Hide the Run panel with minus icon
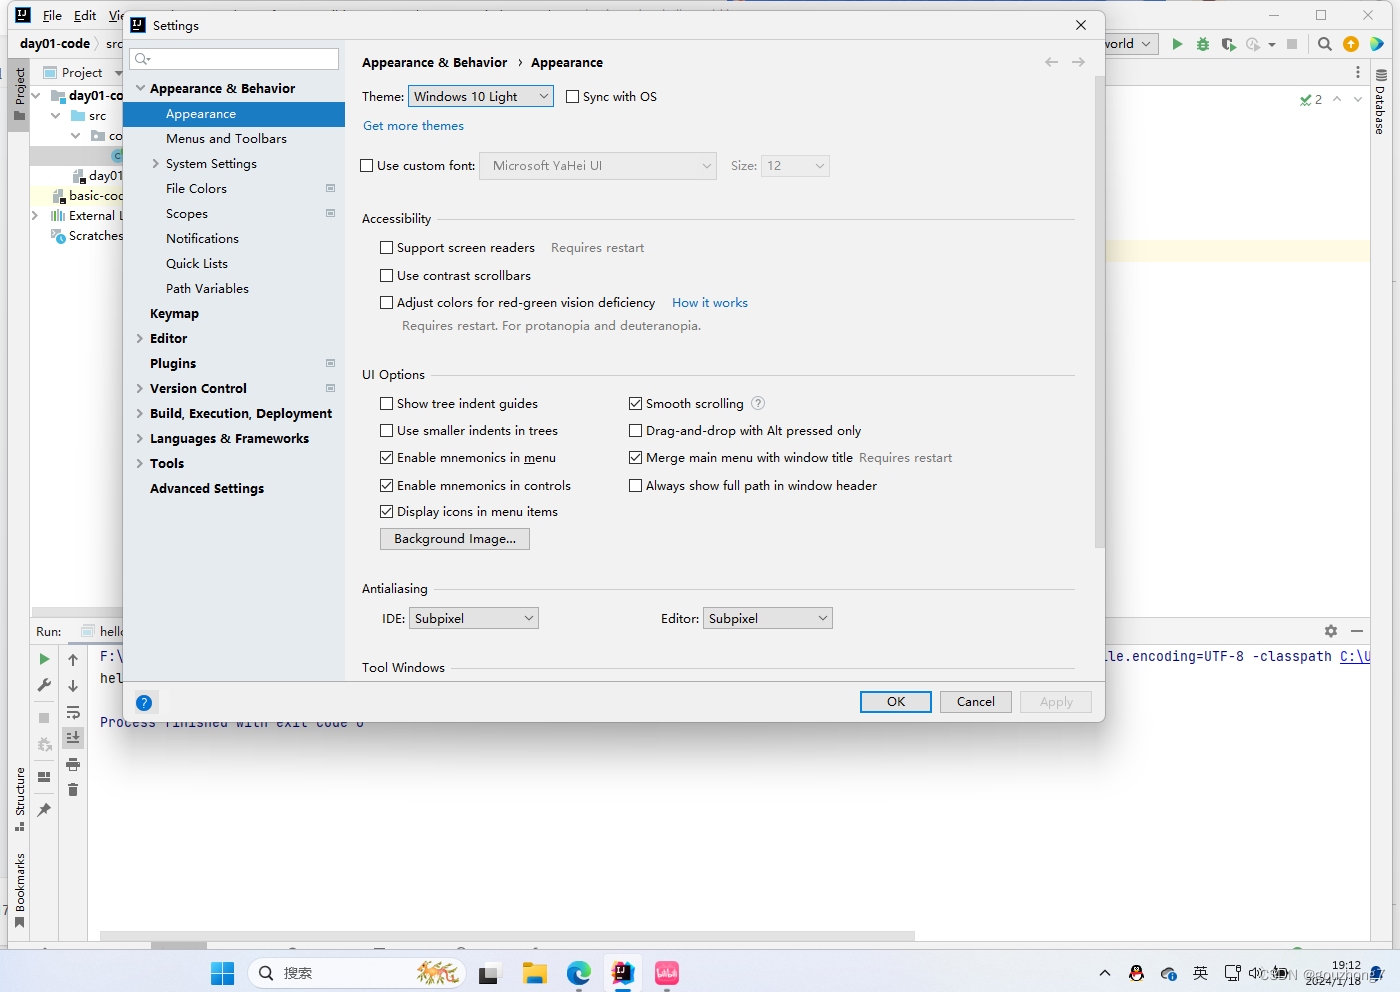Image resolution: width=1400 pixels, height=992 pixels. 1357,631
